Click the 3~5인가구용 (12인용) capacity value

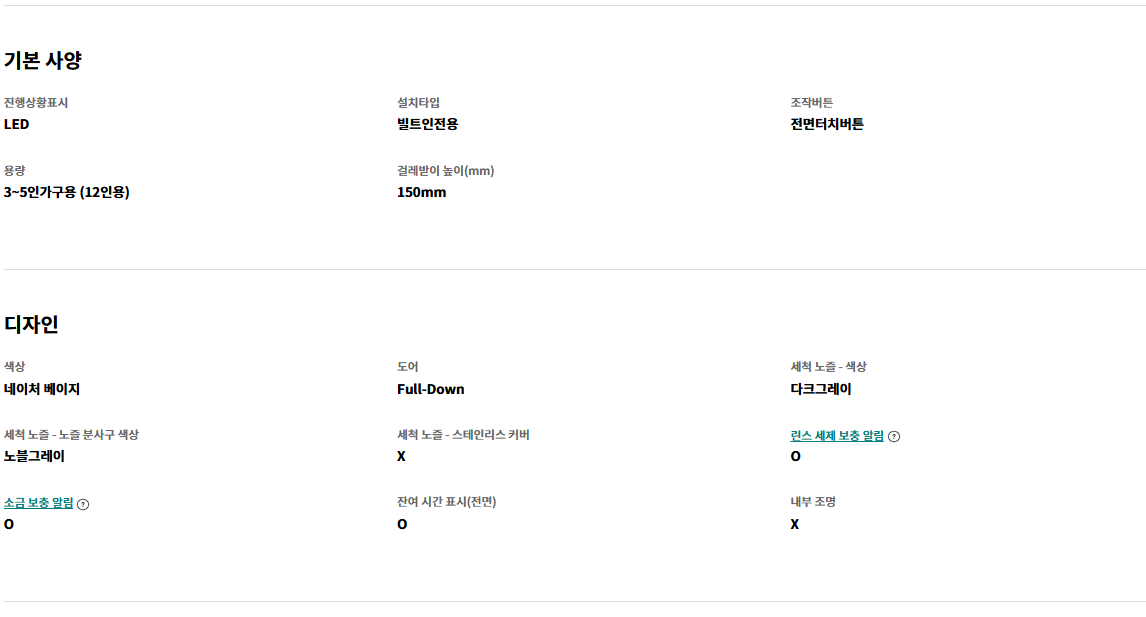coord(67,192)
